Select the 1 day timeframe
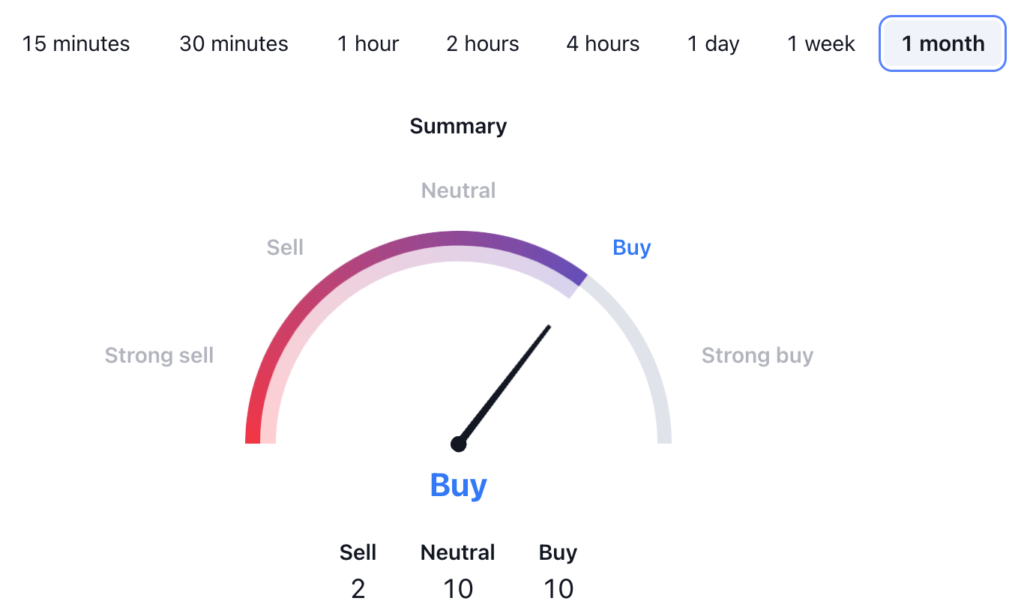Image resolution: width=1024 pixels, height=613 pixels. (714, 44)
